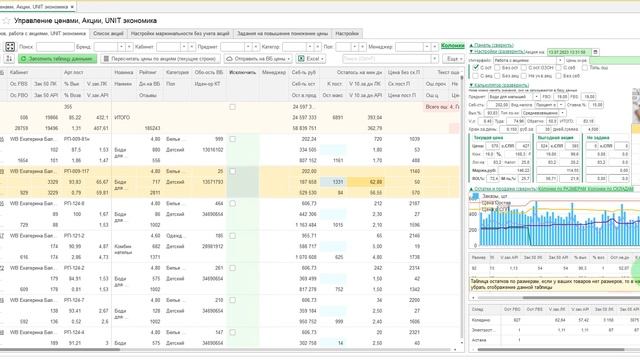Click the Поиск search input field
Viewport: 640px width, 360px height.
(55, 47)
